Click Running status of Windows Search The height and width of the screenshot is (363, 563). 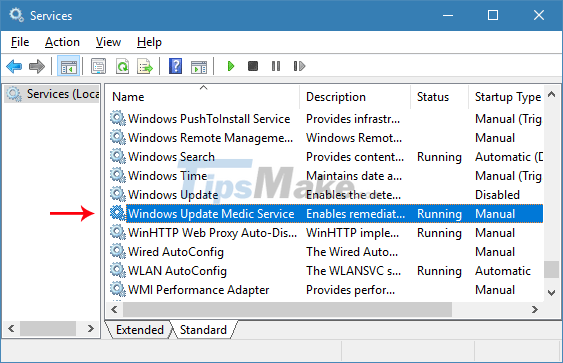[x=439, y=157]
